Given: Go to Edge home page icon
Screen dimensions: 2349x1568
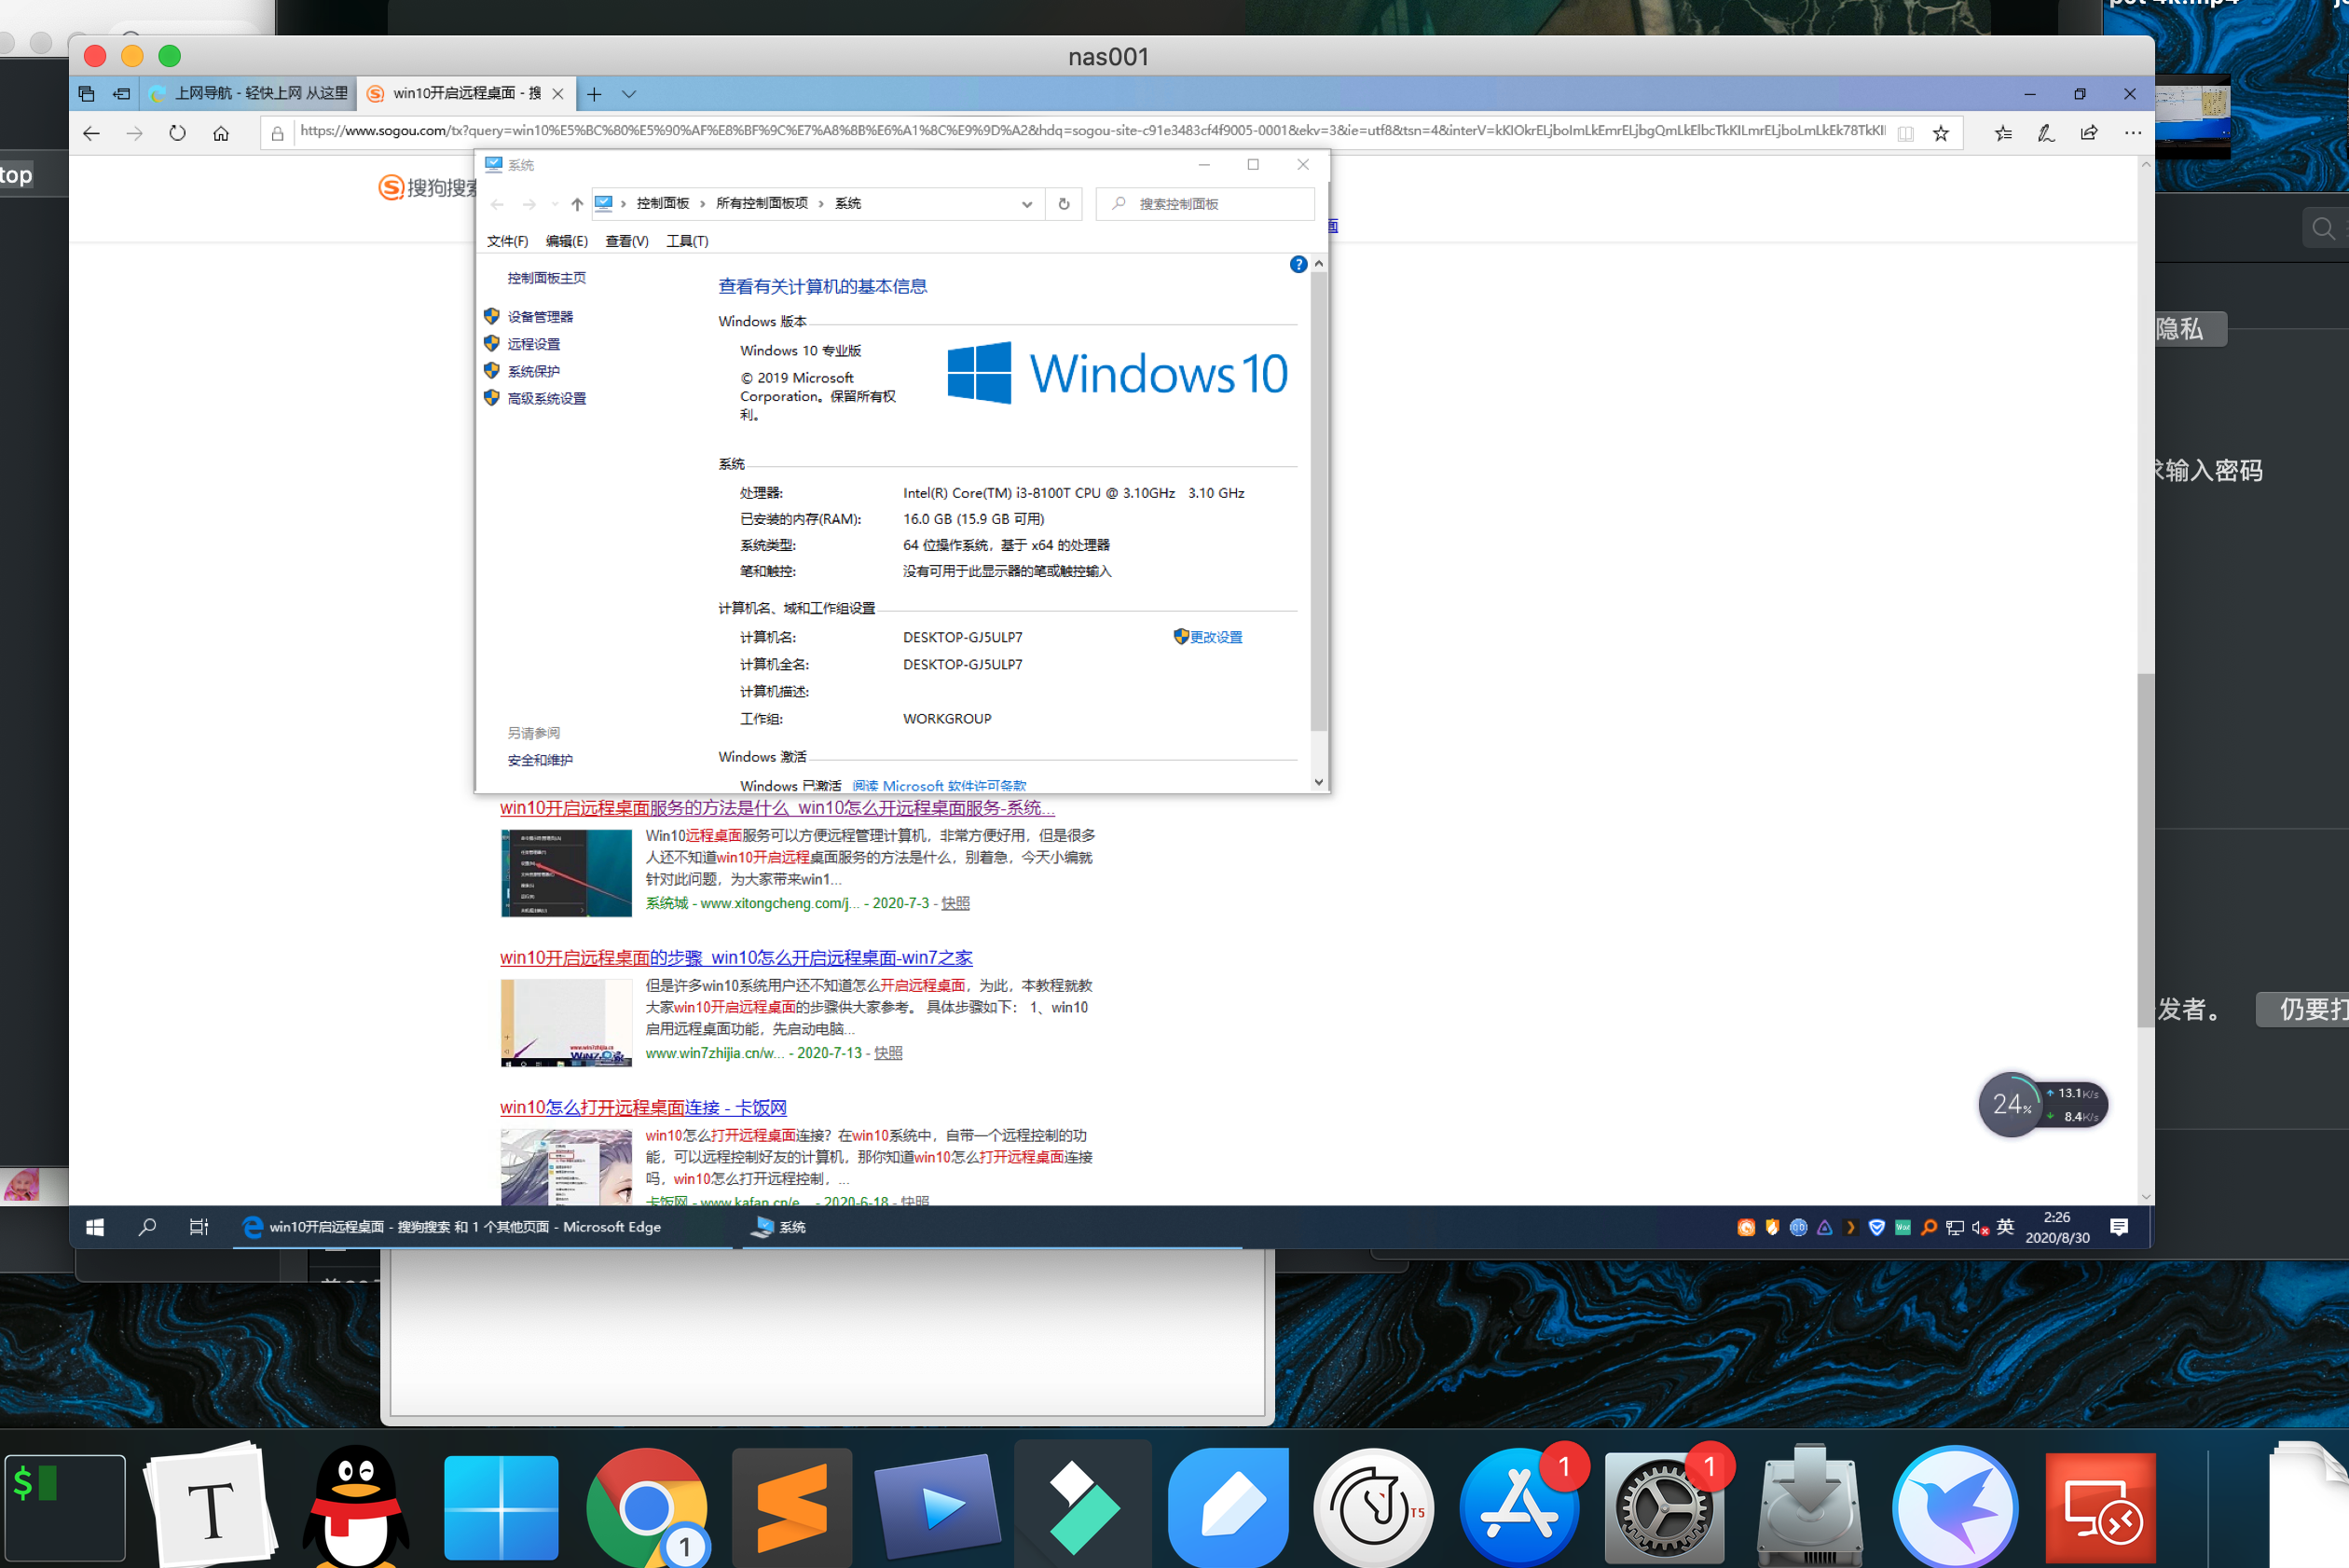Looking at the screenshot, I should pyautogui.click(x=221, y=133).
